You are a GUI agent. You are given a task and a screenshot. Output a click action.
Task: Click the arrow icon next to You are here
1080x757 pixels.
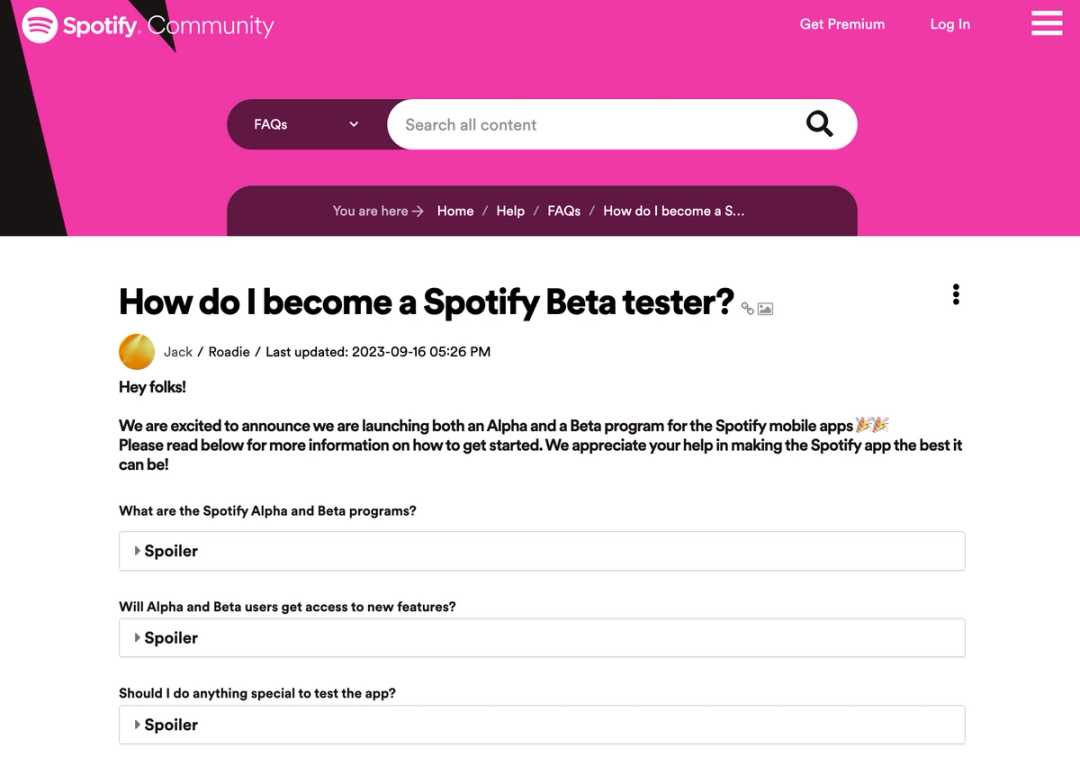pos(419,211)
